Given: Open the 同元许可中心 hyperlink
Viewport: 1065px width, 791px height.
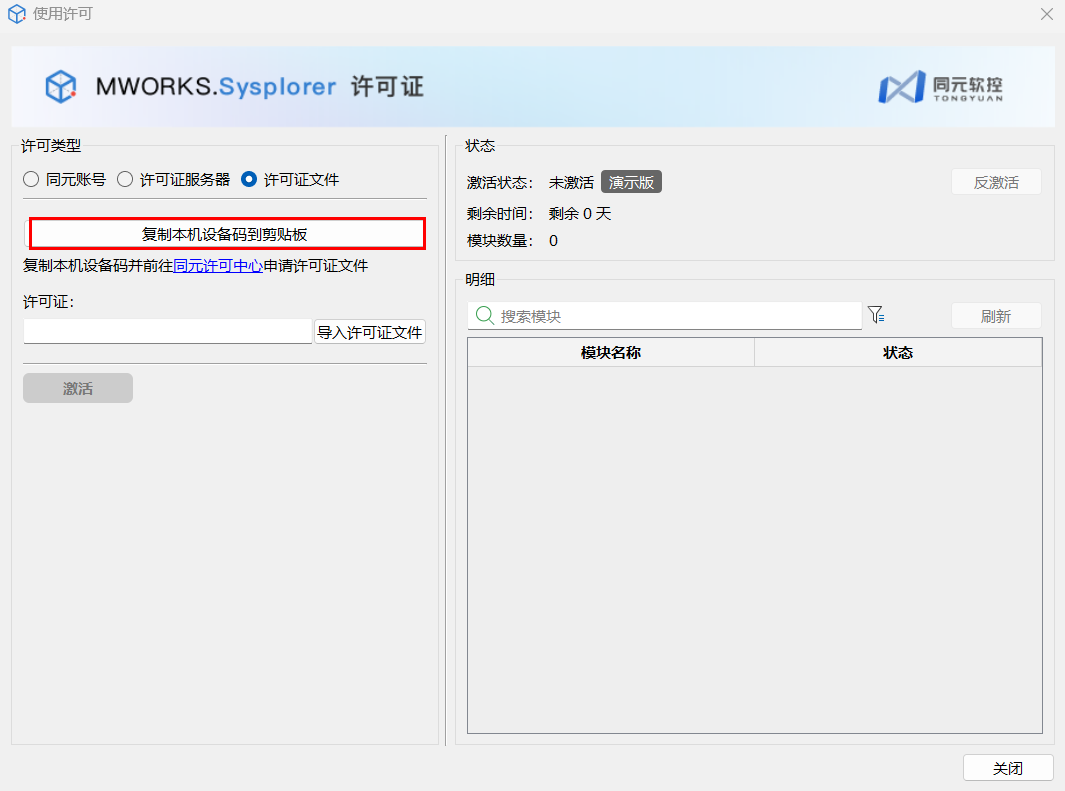Looking at the screenshot, I should [x=218, y=266].
